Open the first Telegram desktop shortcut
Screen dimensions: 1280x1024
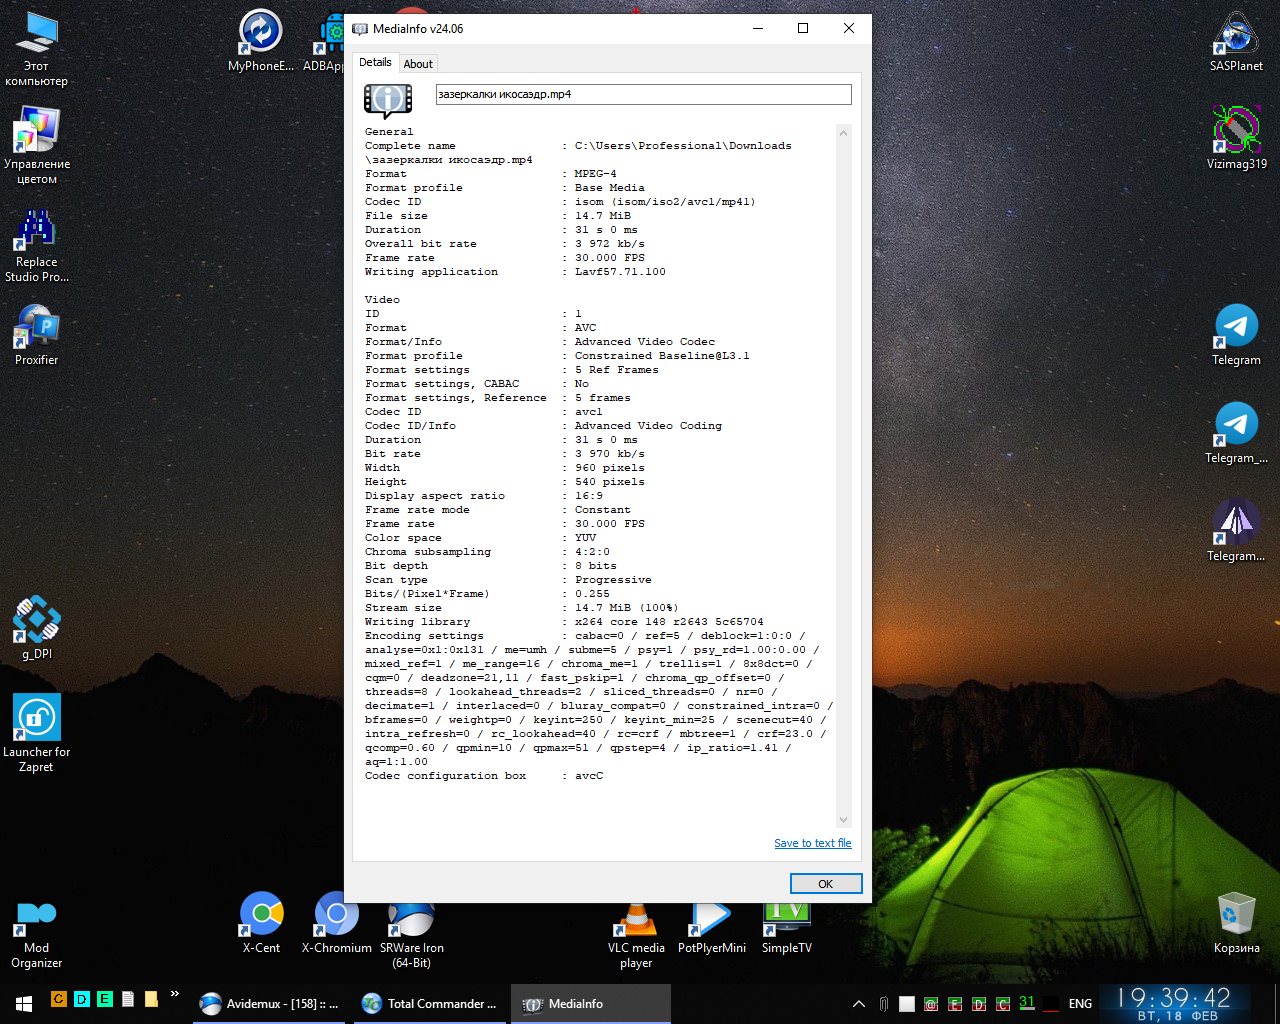pos(1237,335)
